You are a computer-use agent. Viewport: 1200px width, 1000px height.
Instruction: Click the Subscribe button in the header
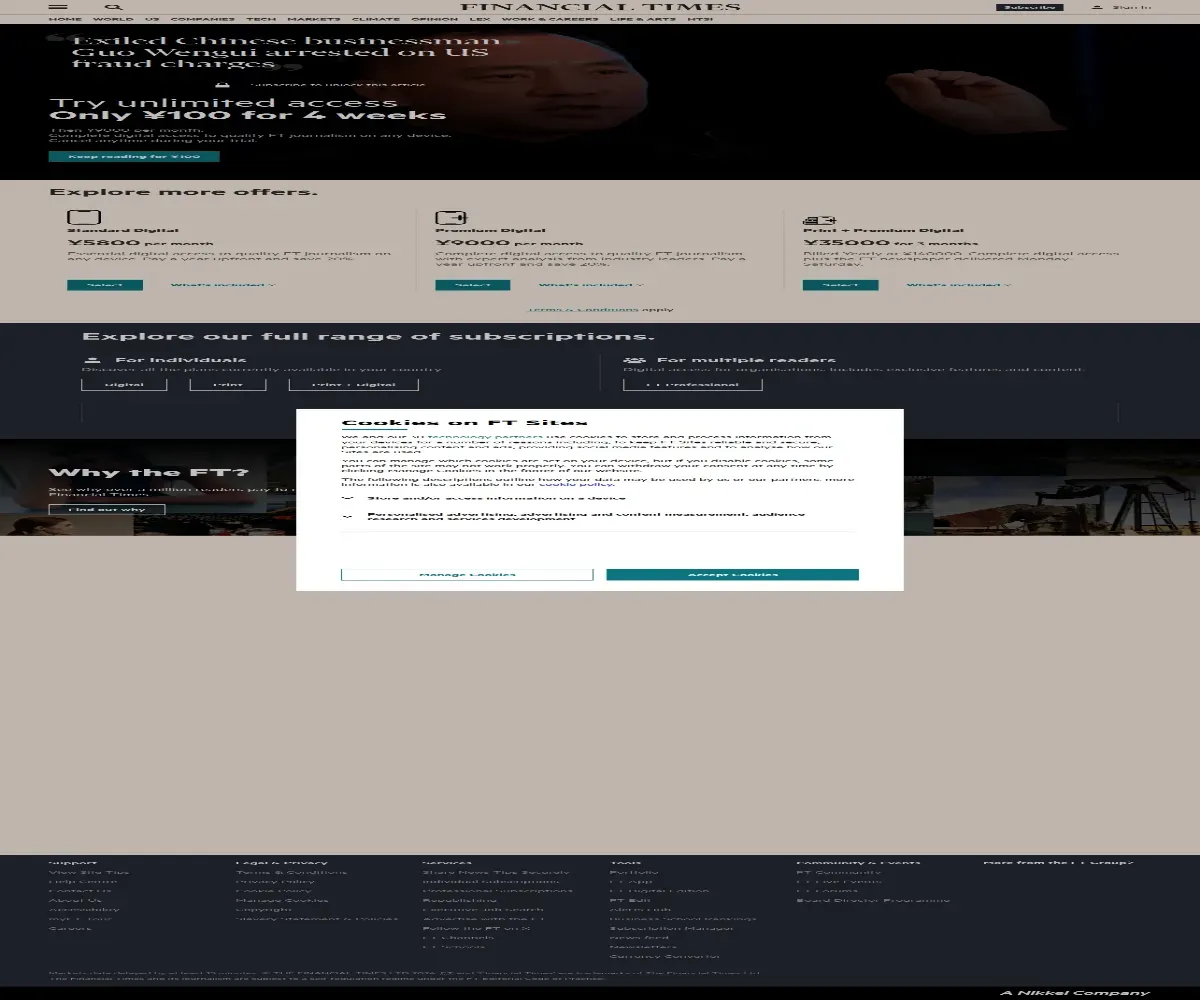[x=1029, y=7]
